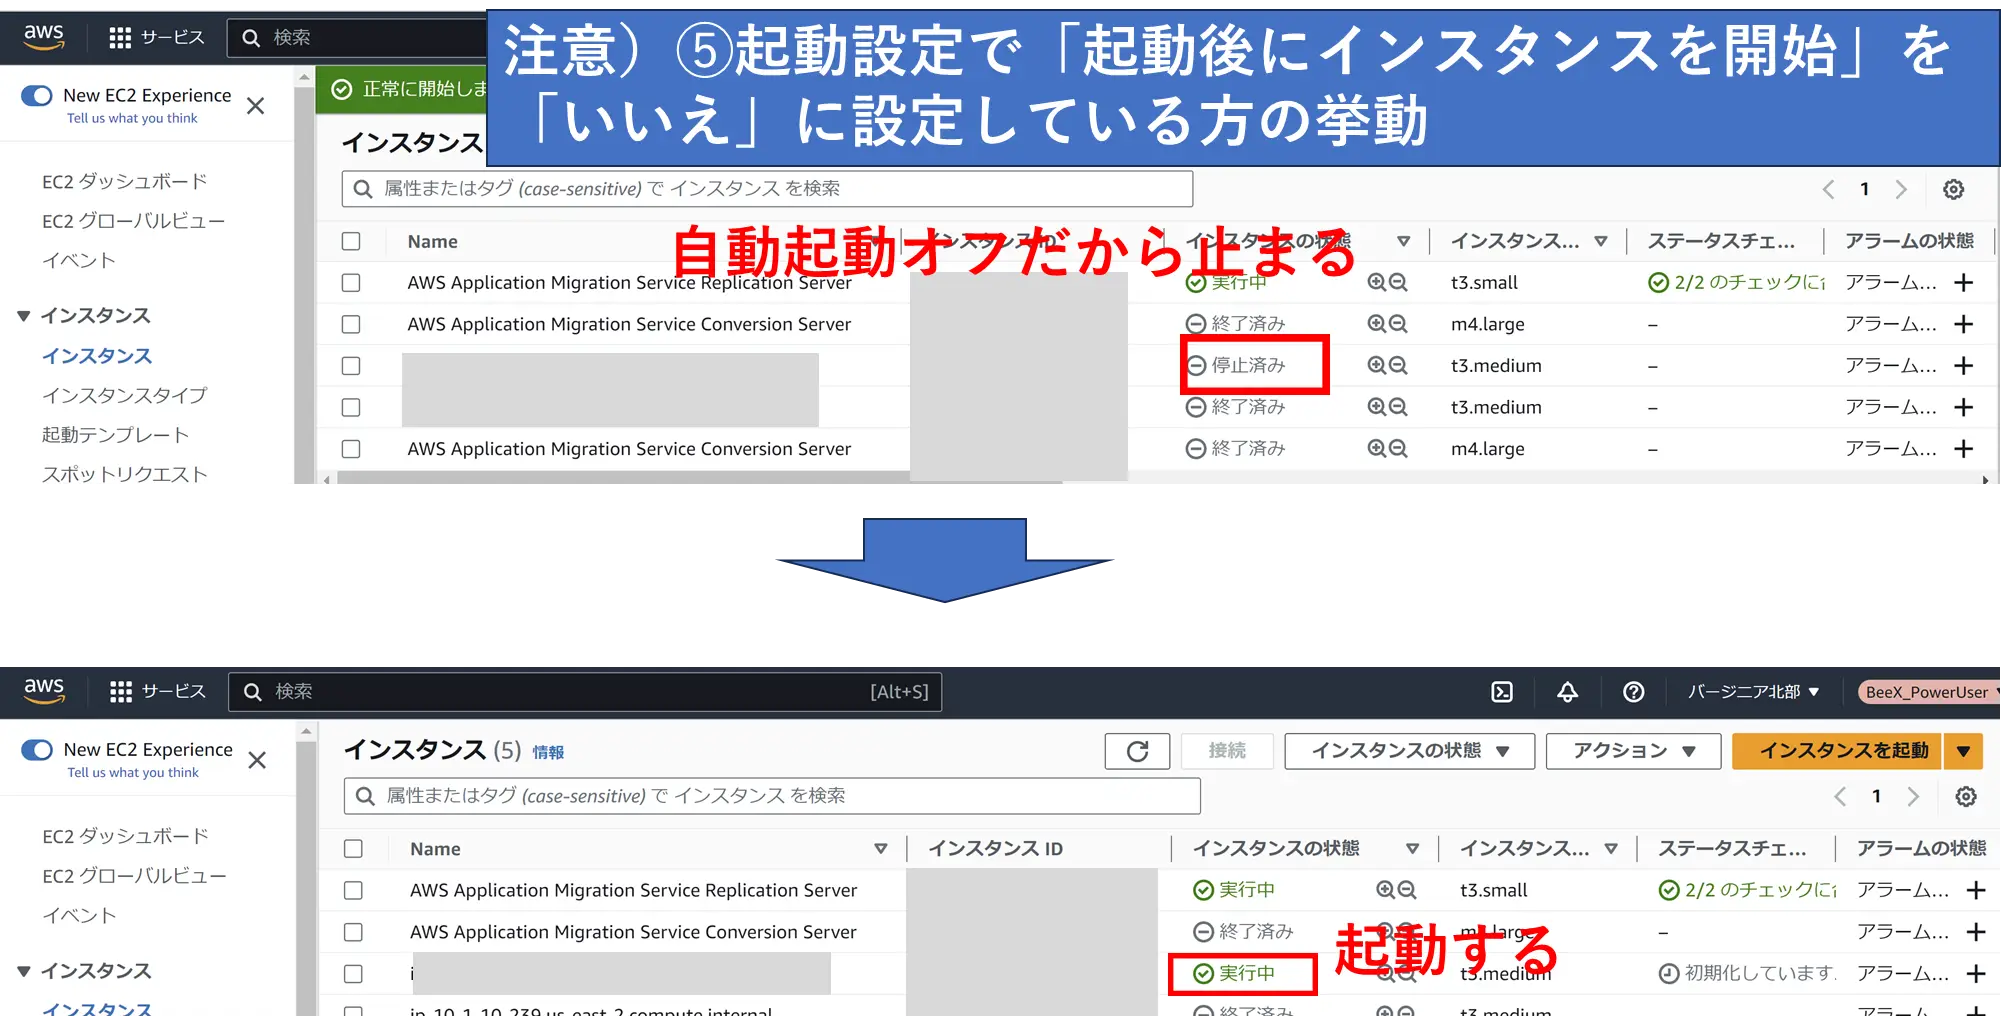Go to previous page arrow in upper console
The height and width of the screenshot is (1023, 2001).
1828,189
